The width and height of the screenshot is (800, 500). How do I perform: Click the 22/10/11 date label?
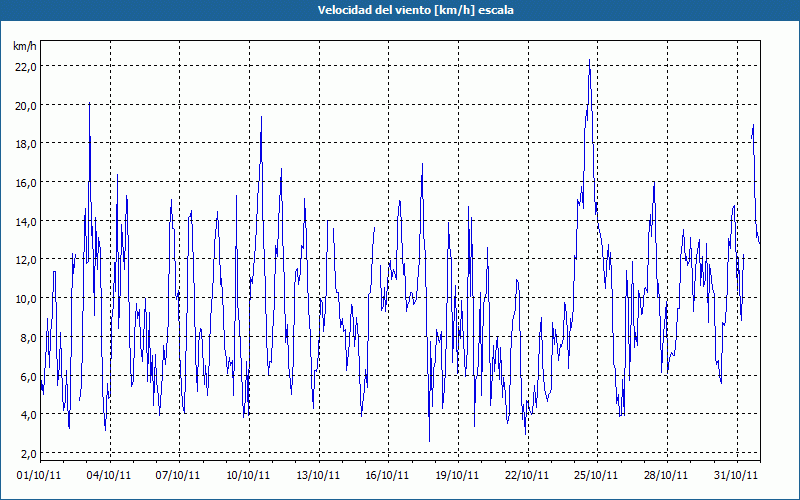pyautogui.click(x=527, y=475)
